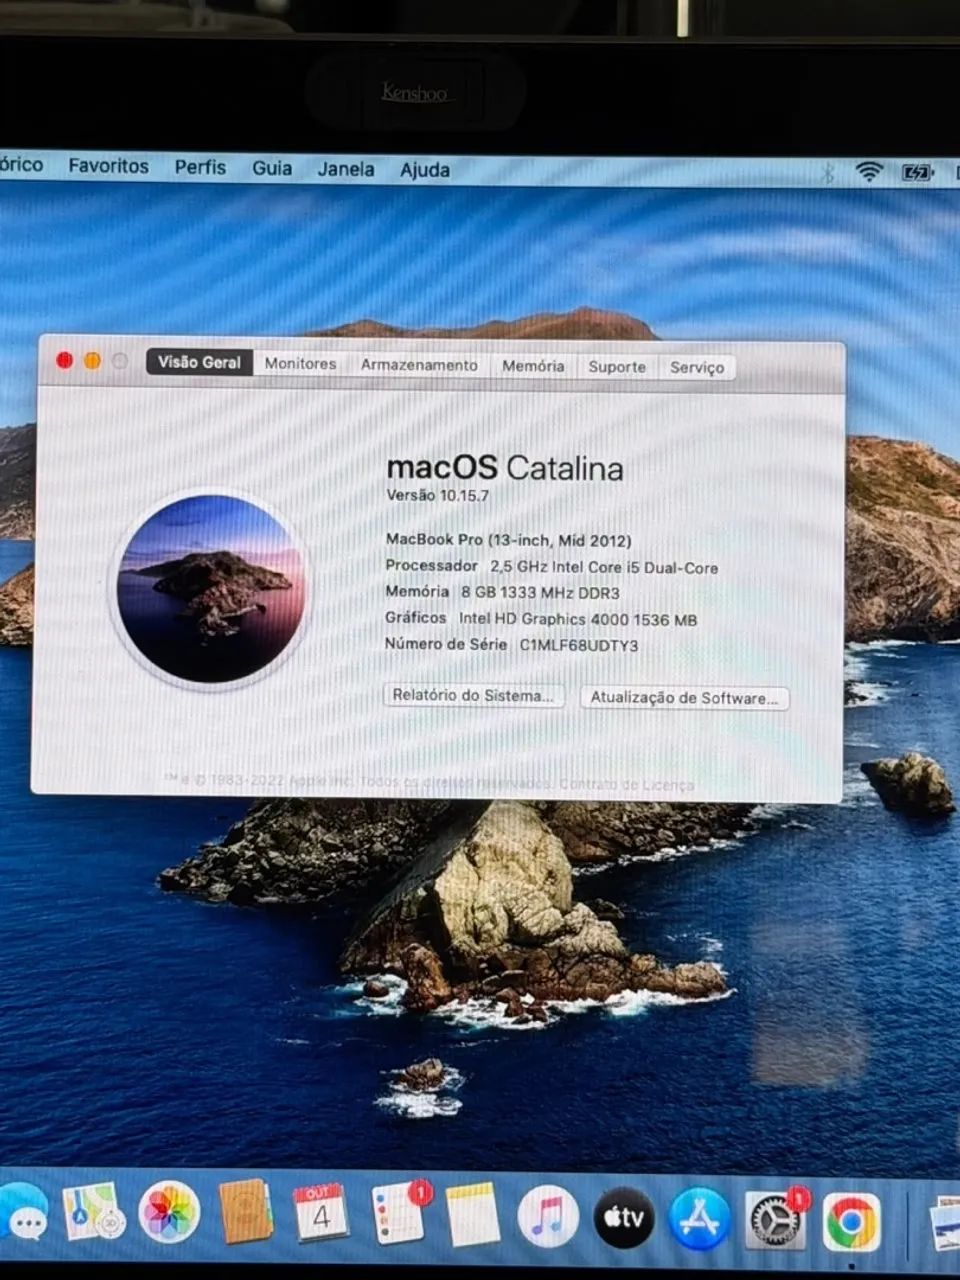This screenshot has width=960, height=1280.
Task: Open Messages app in the Dock
Action: [22, 1211]
